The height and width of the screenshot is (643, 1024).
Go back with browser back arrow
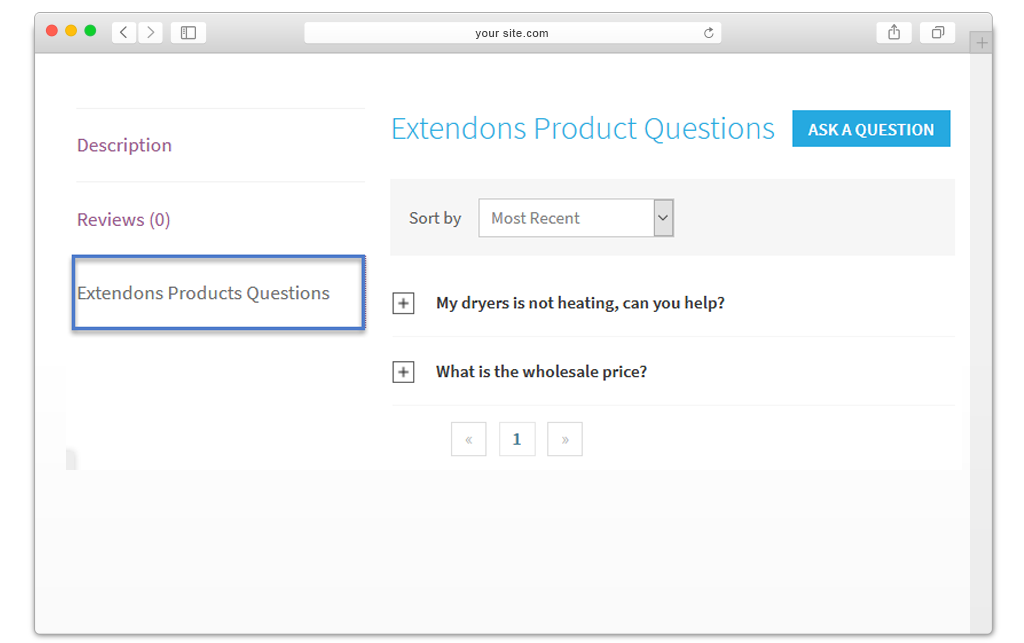pos(123,32)
